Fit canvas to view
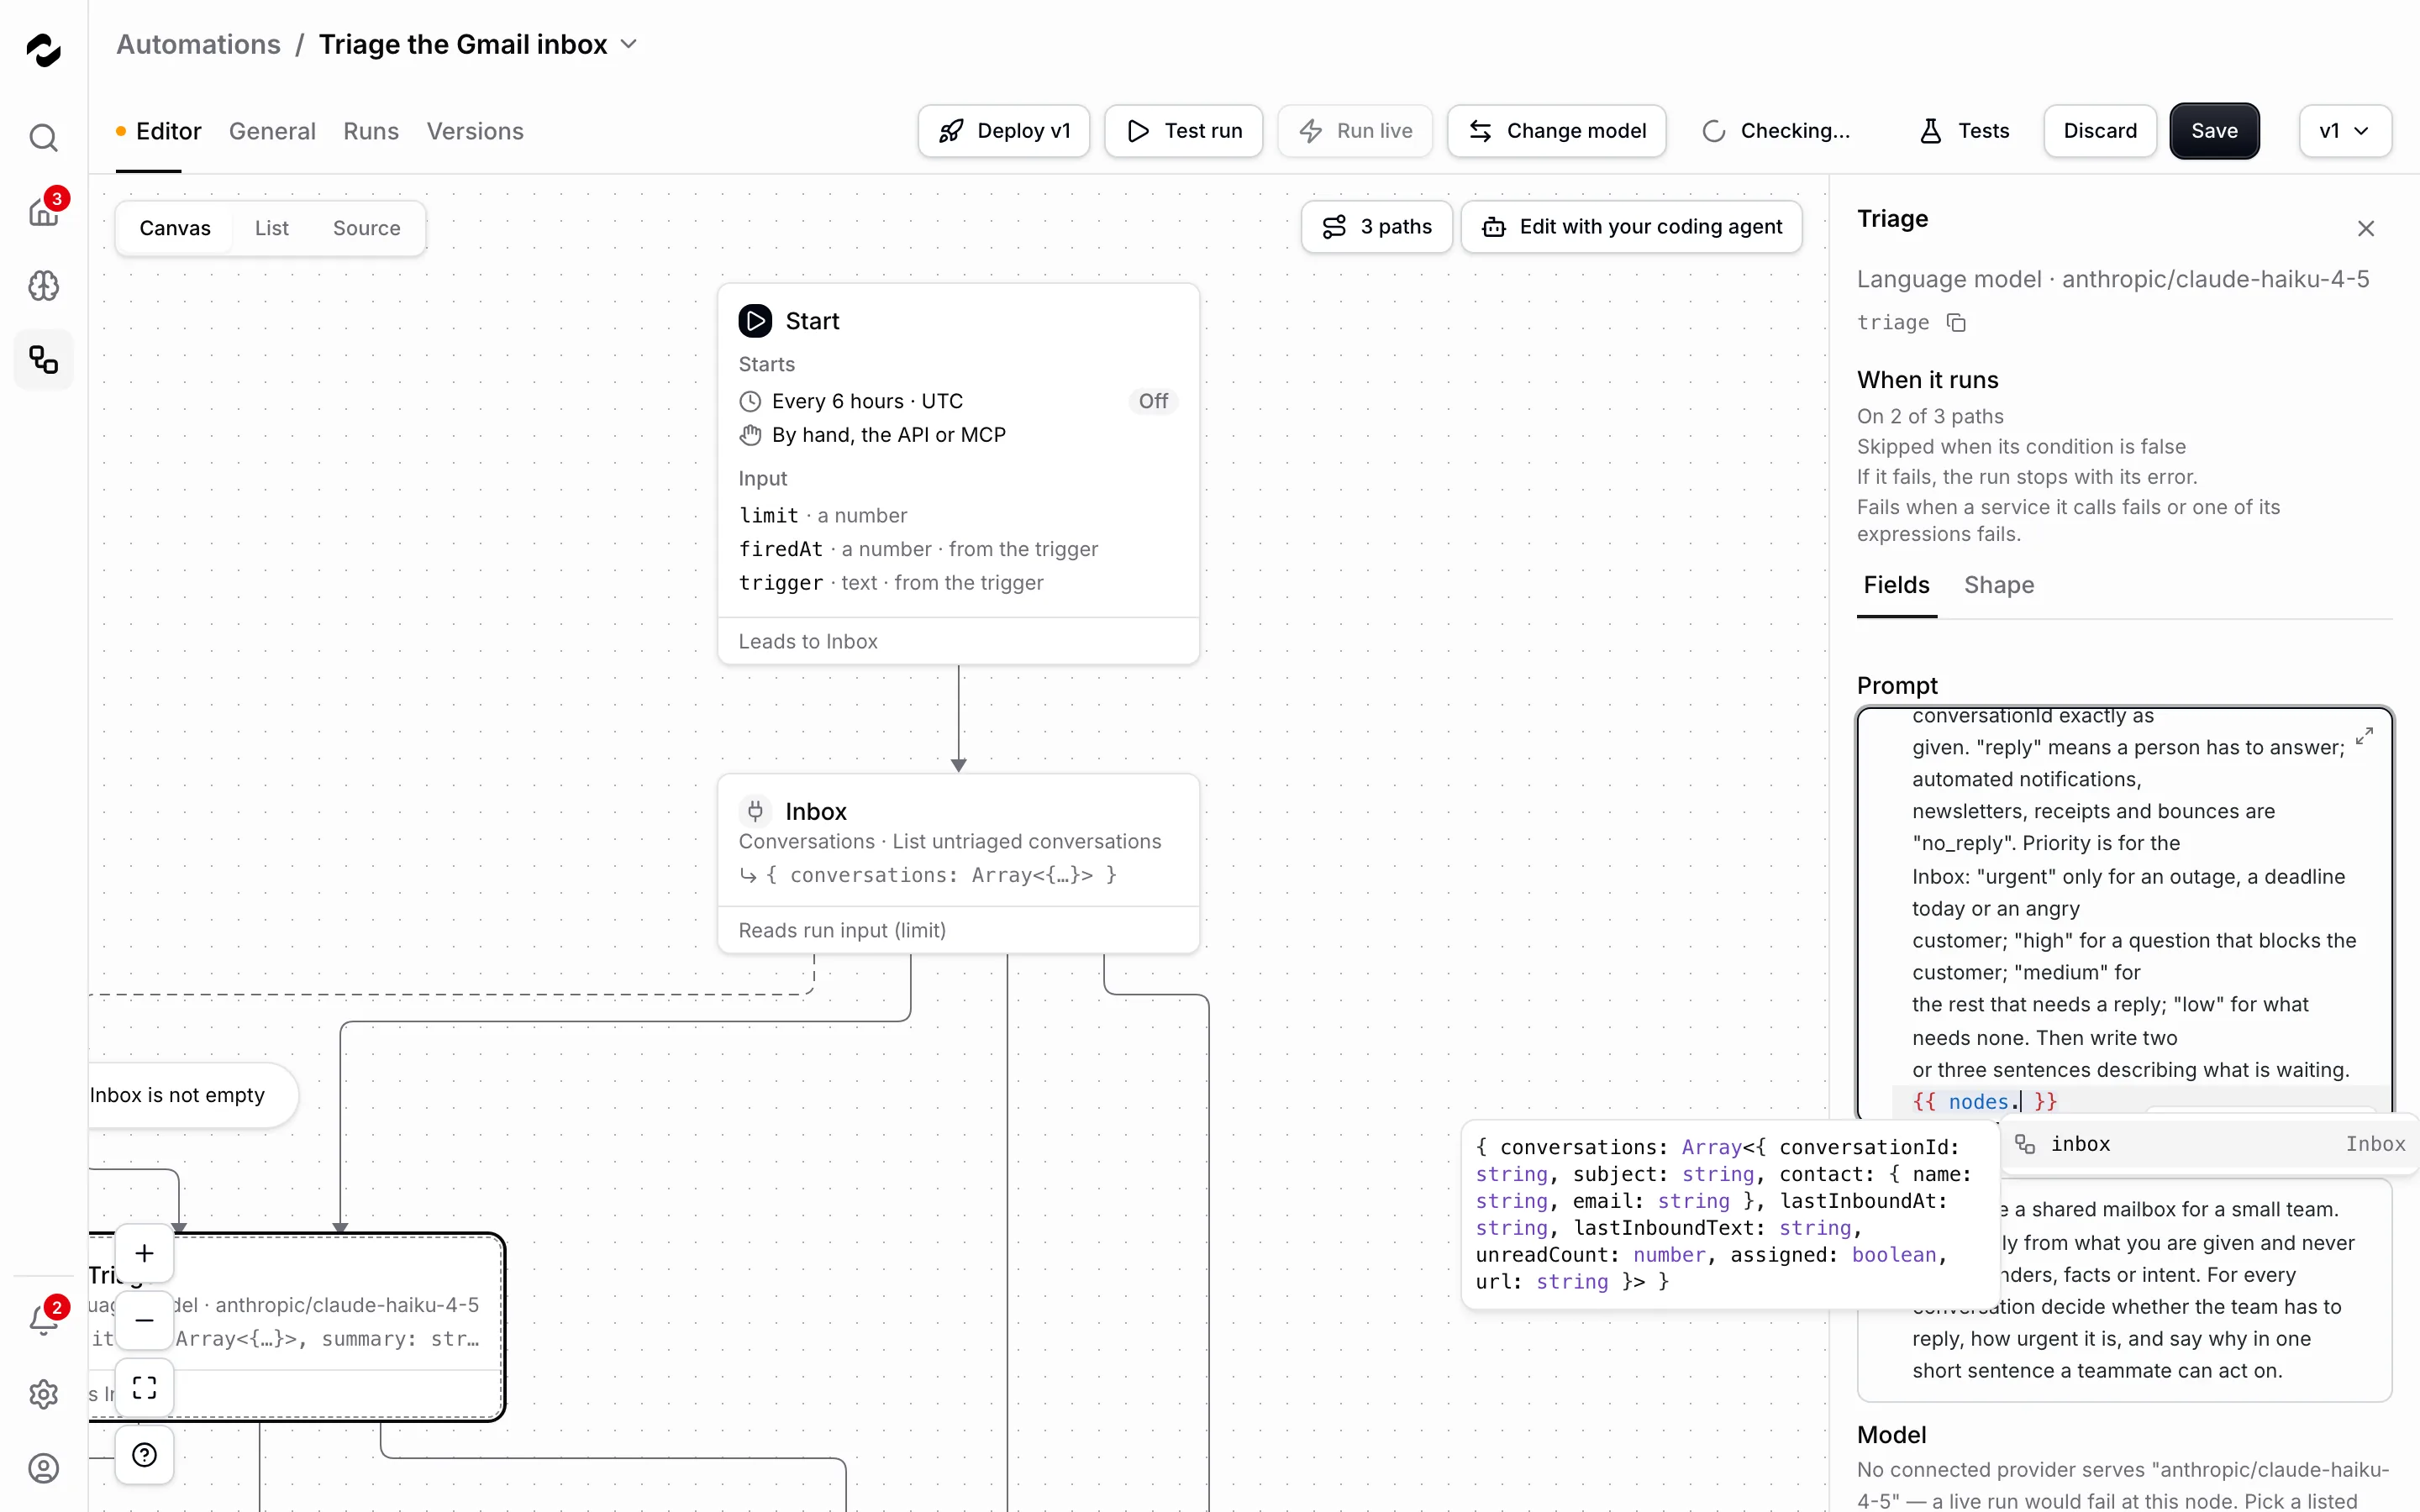2420x1512 pixels. 145,1388
